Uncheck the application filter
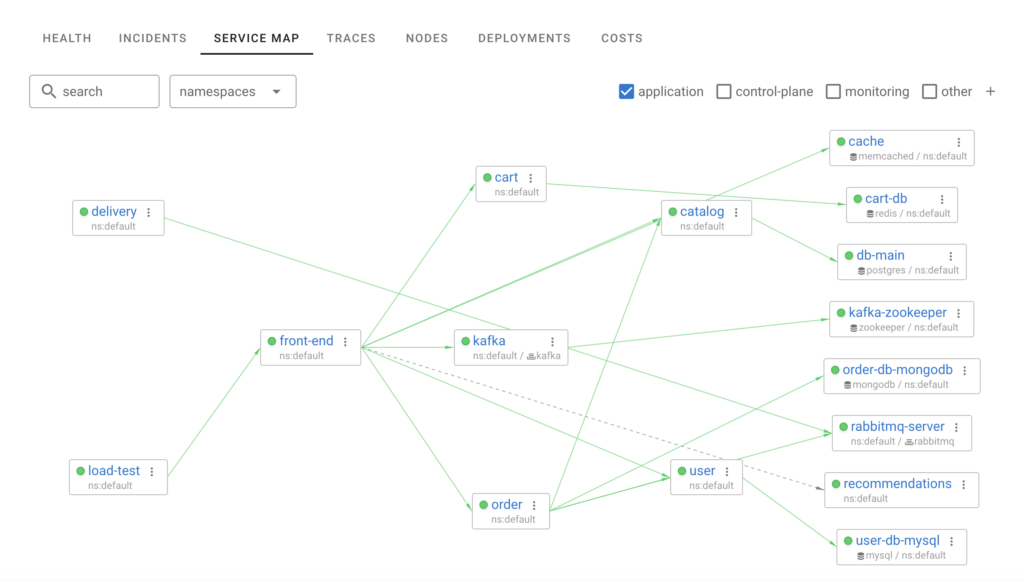 (626, 91)
